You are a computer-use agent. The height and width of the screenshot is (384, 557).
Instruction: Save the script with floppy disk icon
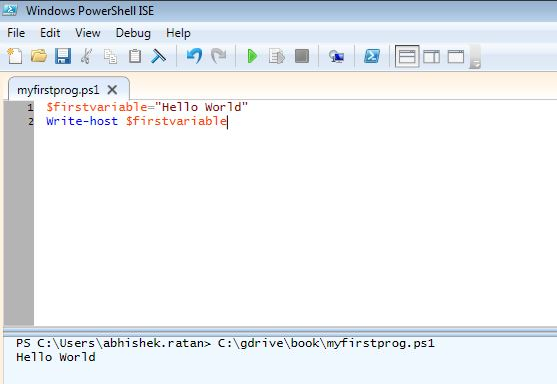63,56
